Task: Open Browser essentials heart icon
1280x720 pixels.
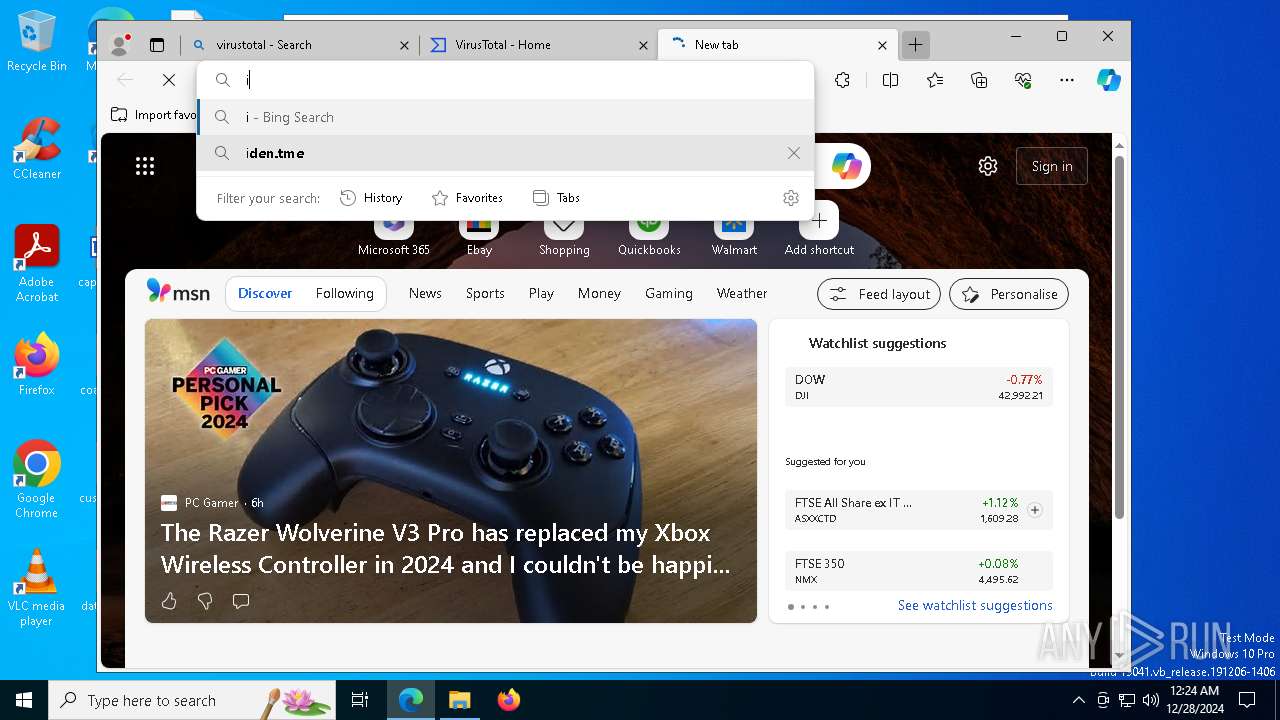Action: (x=1023, y=80)
